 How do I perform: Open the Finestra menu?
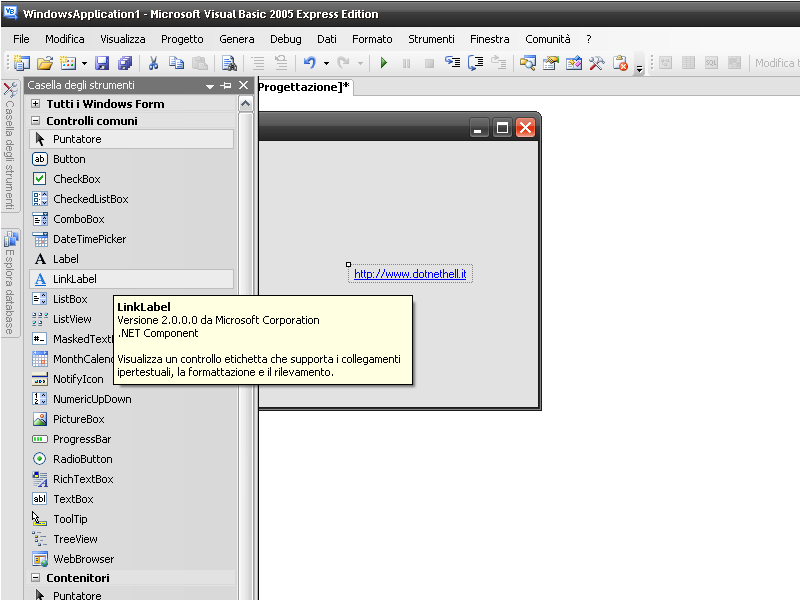(x=490, y=39)
